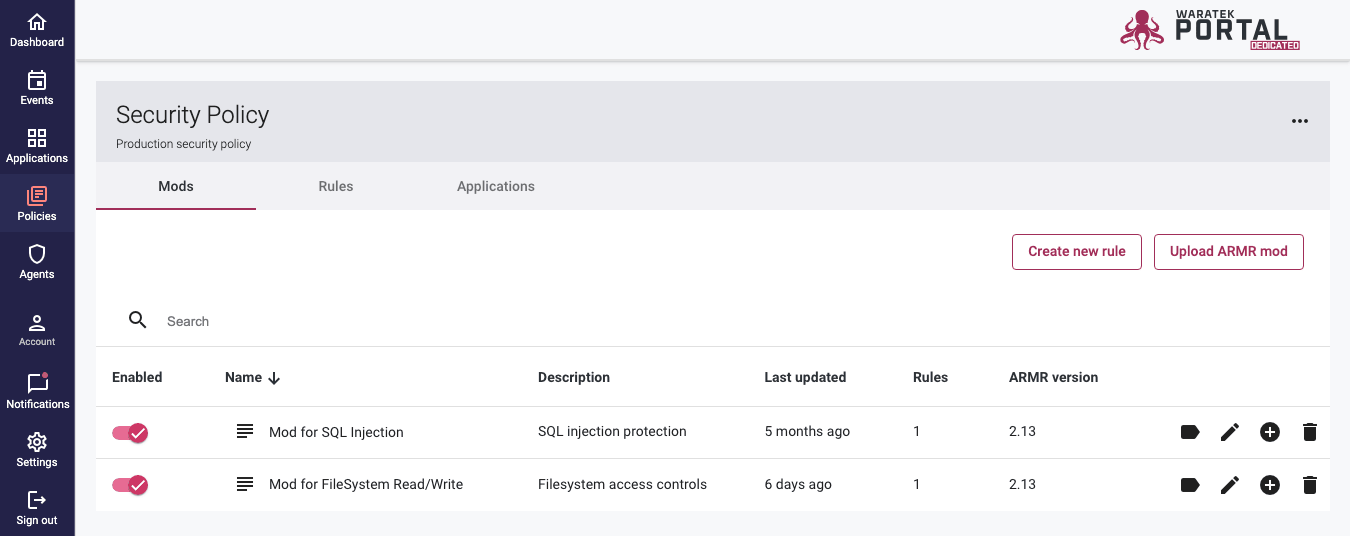
Task: Toggle sort arrow next to Name column
Action: tap(274, 378)
